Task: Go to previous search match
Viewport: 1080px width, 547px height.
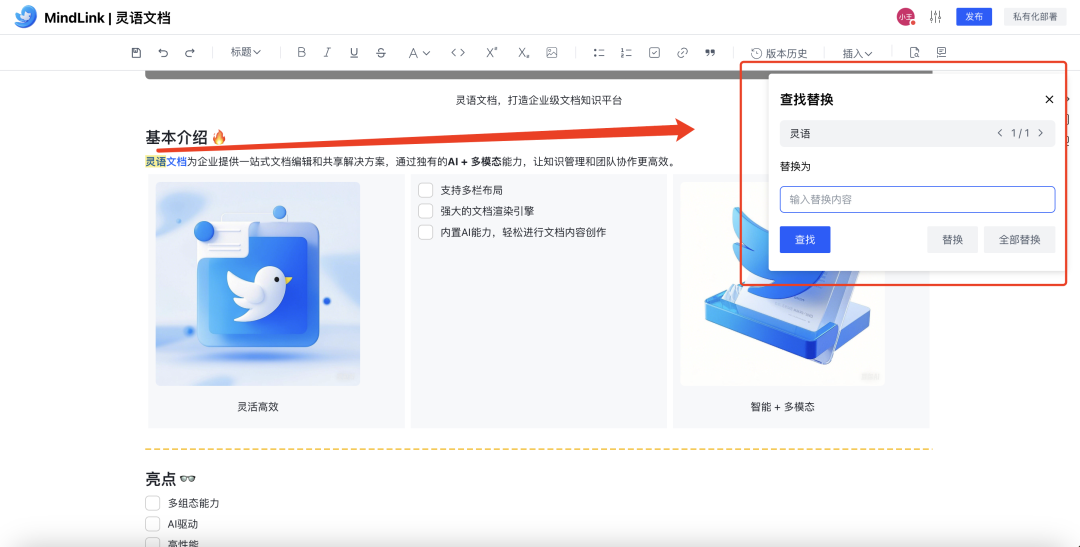Action: tap(999, 134)
